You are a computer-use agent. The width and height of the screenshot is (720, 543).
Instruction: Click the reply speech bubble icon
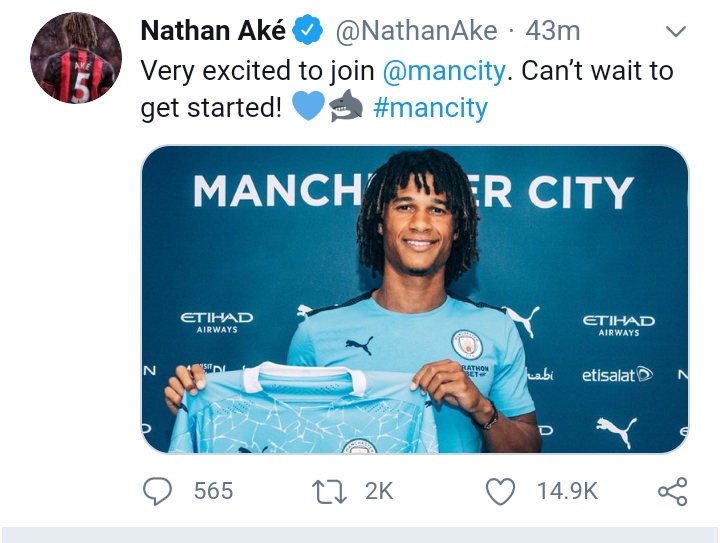tap(158, 491)
